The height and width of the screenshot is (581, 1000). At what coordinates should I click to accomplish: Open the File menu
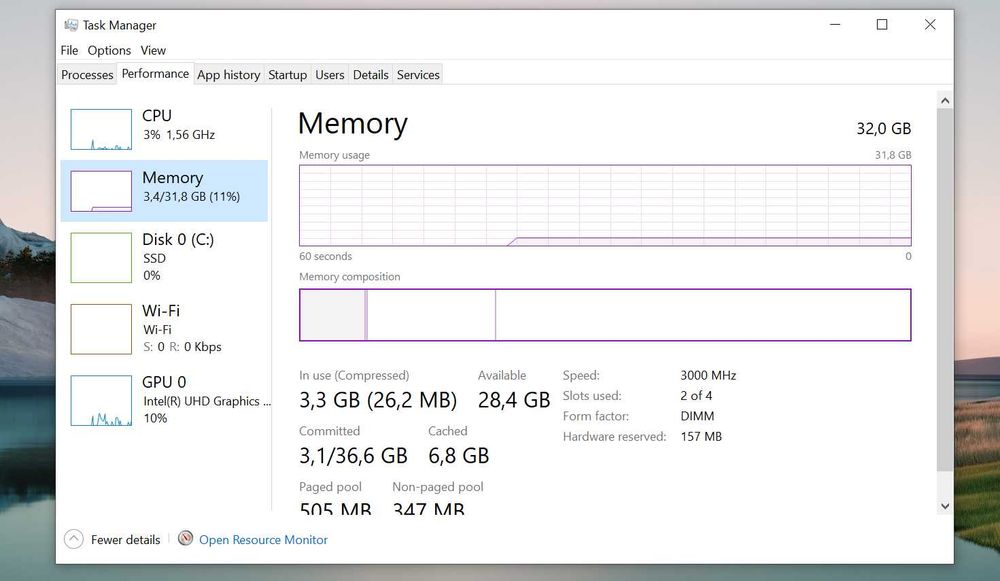(x=69, y=50)
